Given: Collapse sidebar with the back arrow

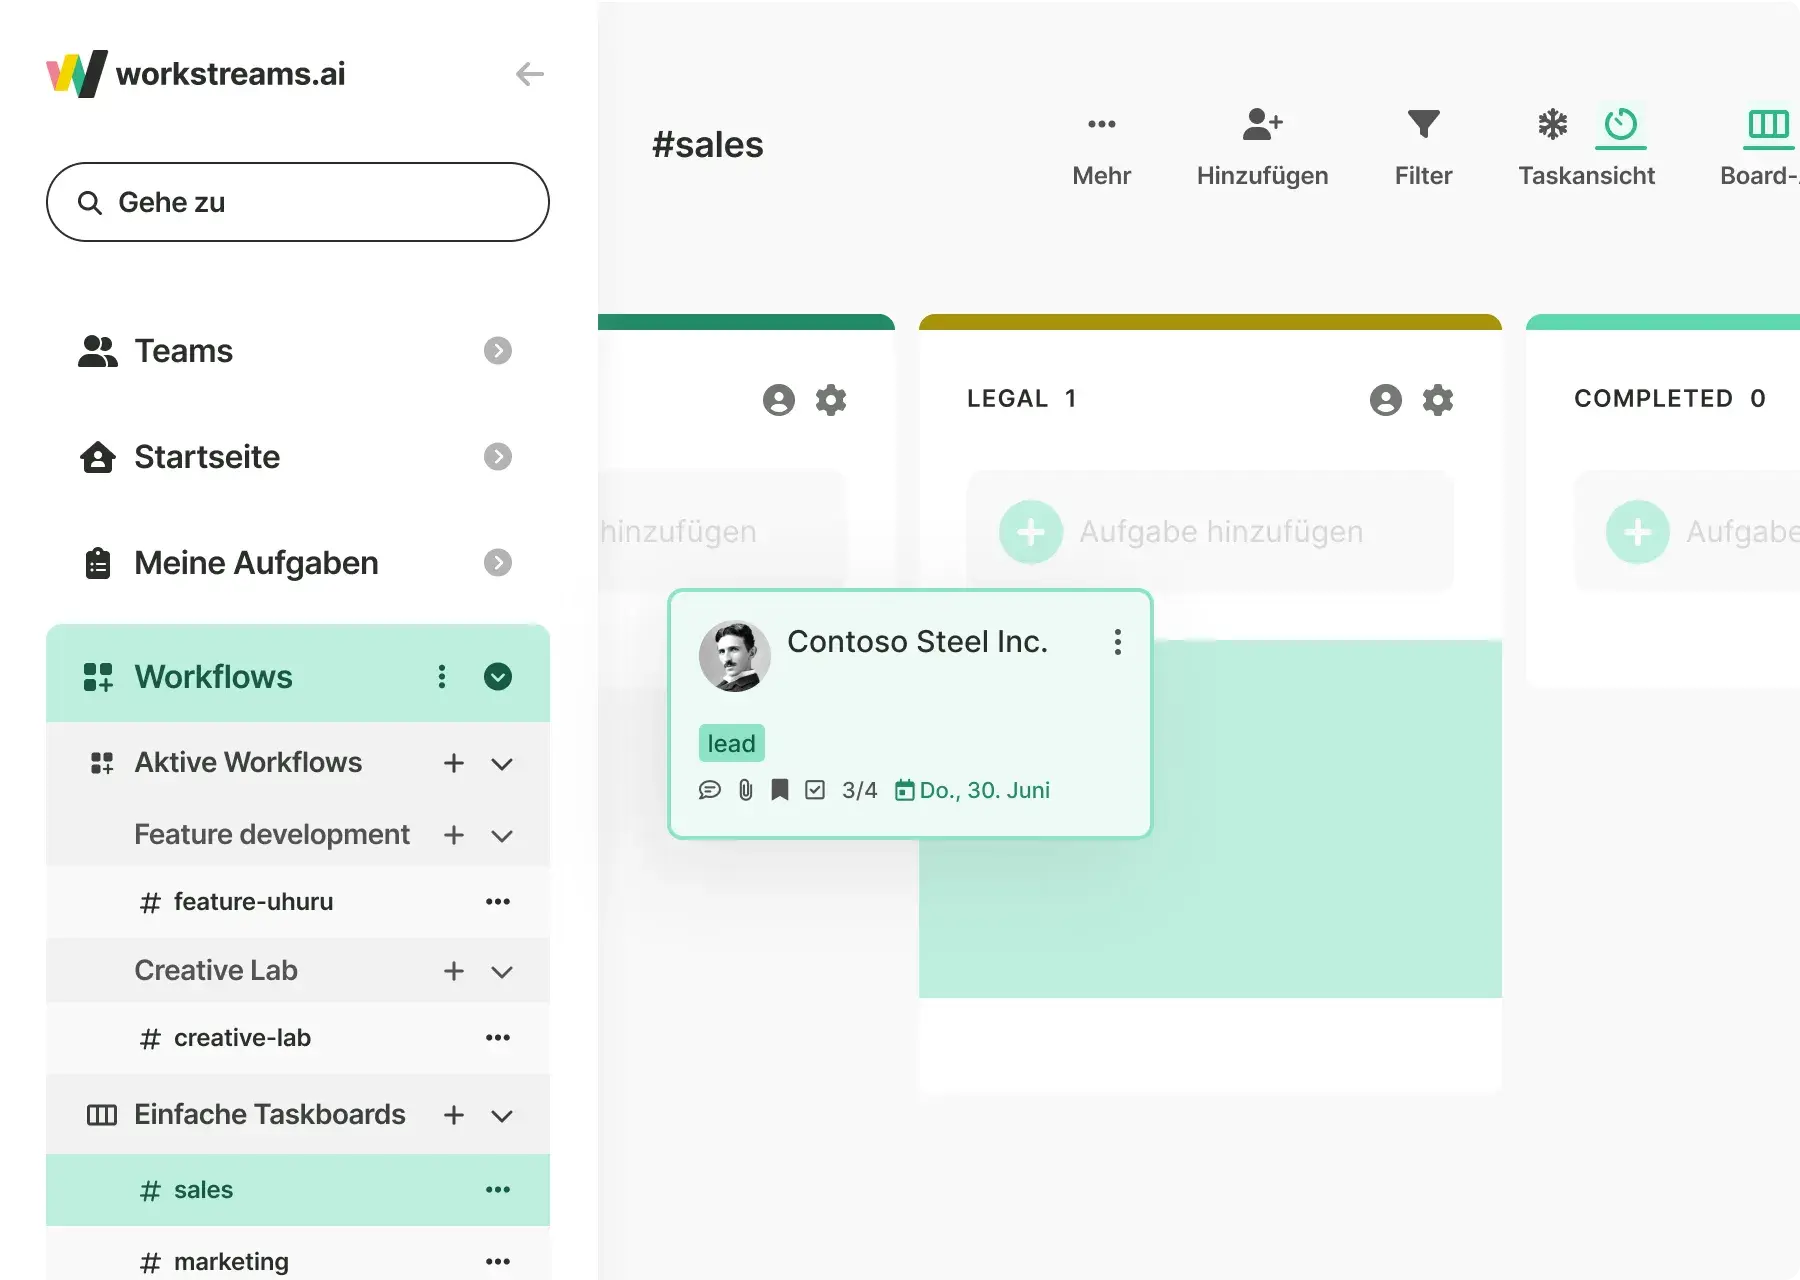Looking at the screenshot, I should click(529, 74).
